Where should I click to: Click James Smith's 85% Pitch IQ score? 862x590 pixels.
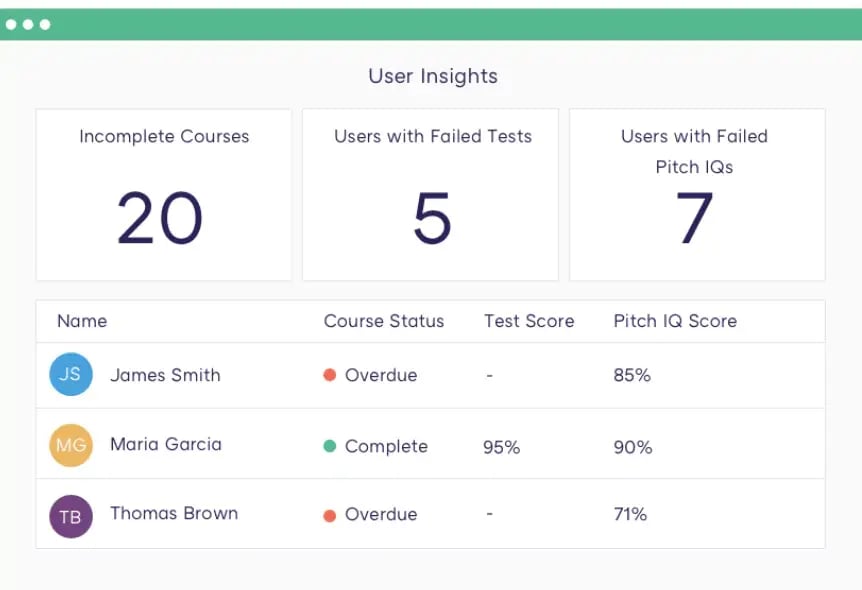(632, 376)
